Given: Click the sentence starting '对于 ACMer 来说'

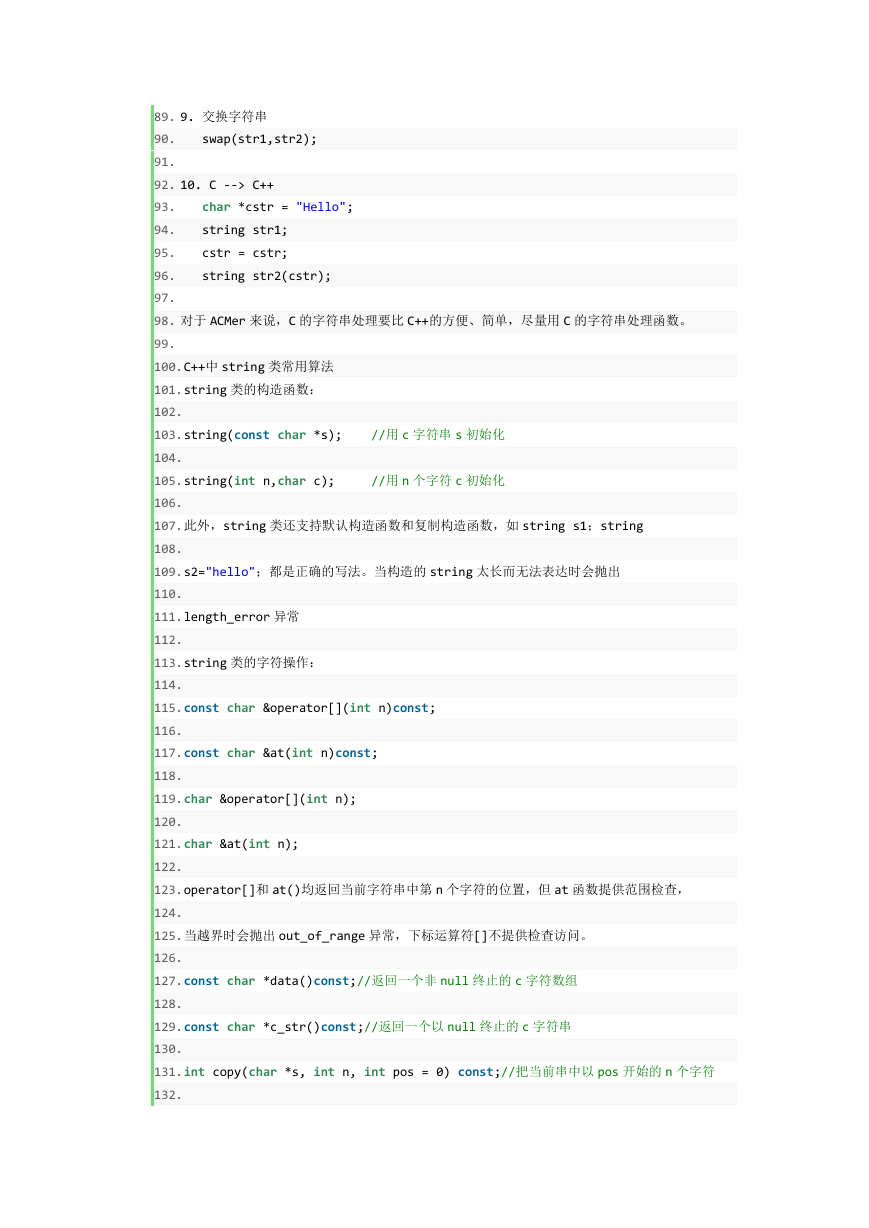Looking at the screenshot, I should [x=435, y=321].
